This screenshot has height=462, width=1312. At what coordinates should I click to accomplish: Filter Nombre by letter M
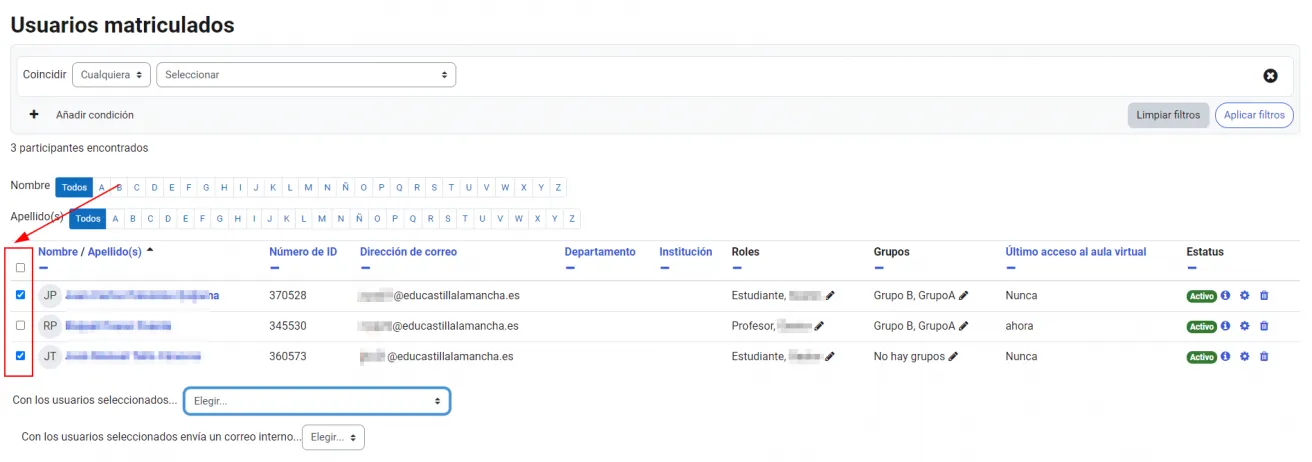(x=309, y=188)
